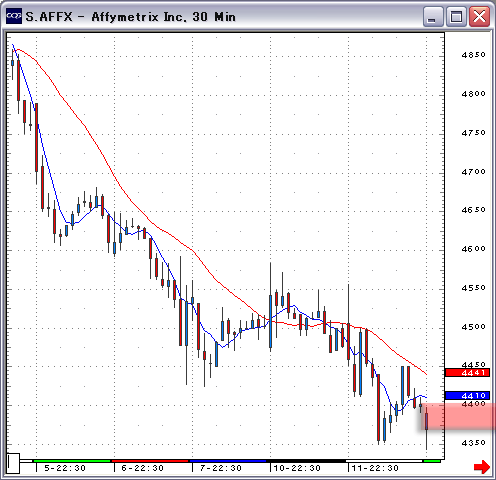The height and width of the screenshot is (480, 496).
Task: Click the 6-22:30 date label on time axis
Action: (x=143, y=468)
